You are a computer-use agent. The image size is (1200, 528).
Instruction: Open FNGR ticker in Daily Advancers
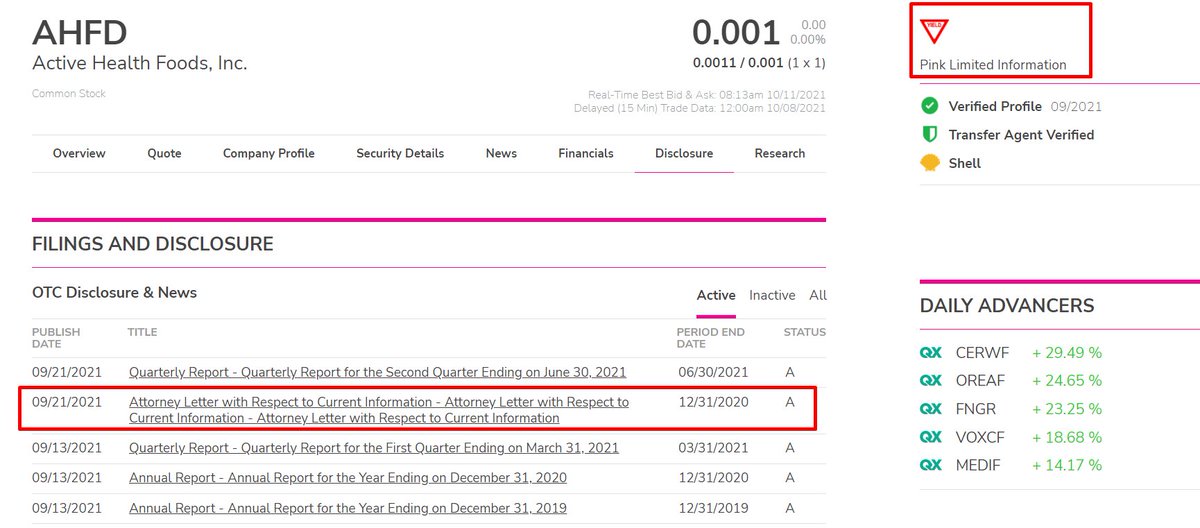[976, 409]
